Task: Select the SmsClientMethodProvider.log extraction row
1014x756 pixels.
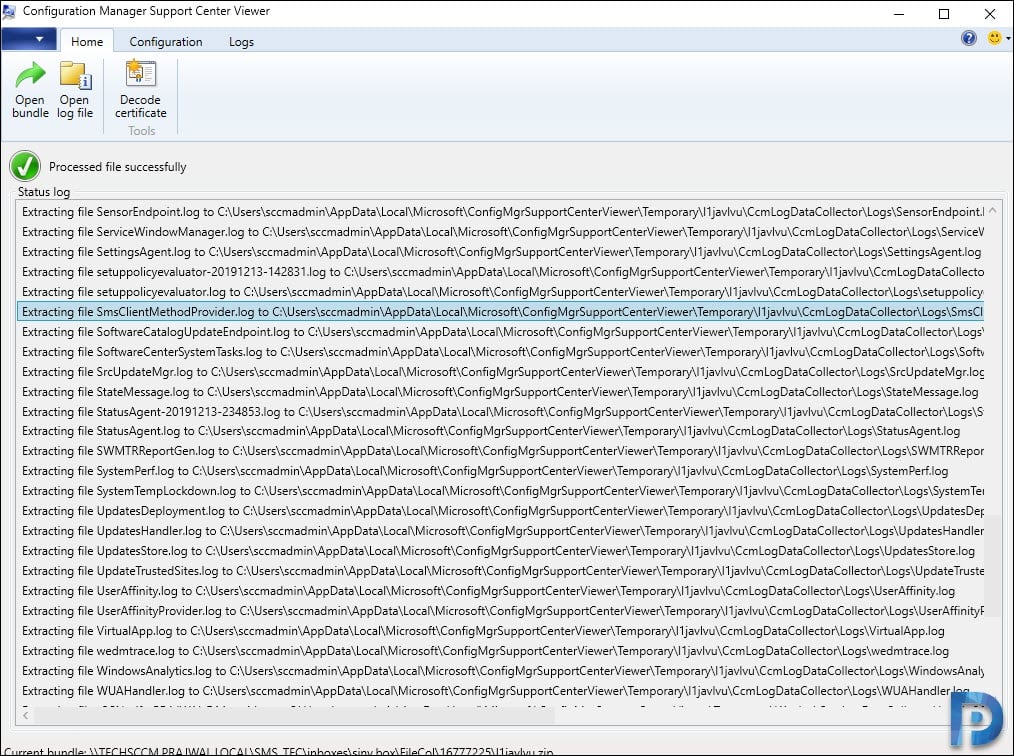Action: pyautogui.click(x=501, y=312)
